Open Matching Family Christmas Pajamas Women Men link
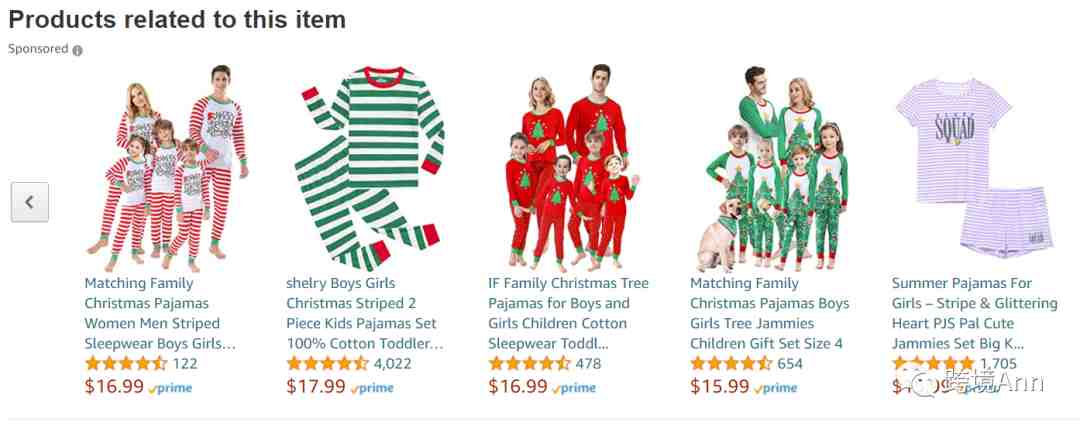Screen dimensions: 1080x429 160,313
